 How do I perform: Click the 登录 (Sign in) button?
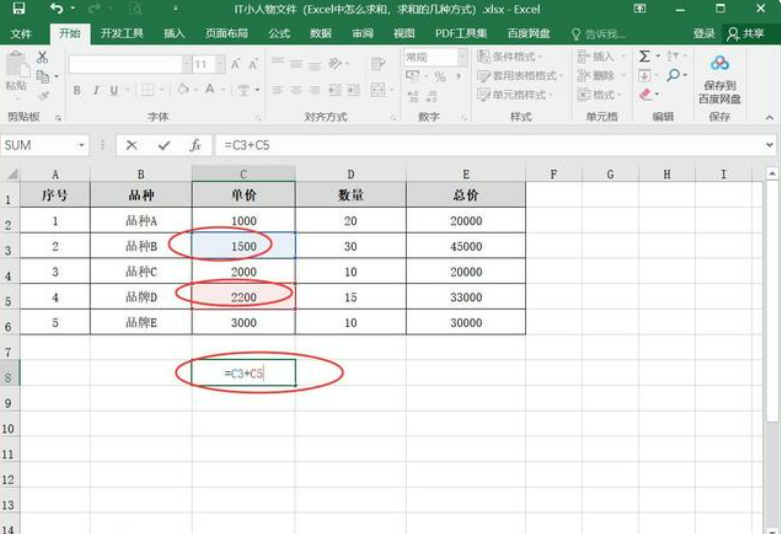click(704, 33)
